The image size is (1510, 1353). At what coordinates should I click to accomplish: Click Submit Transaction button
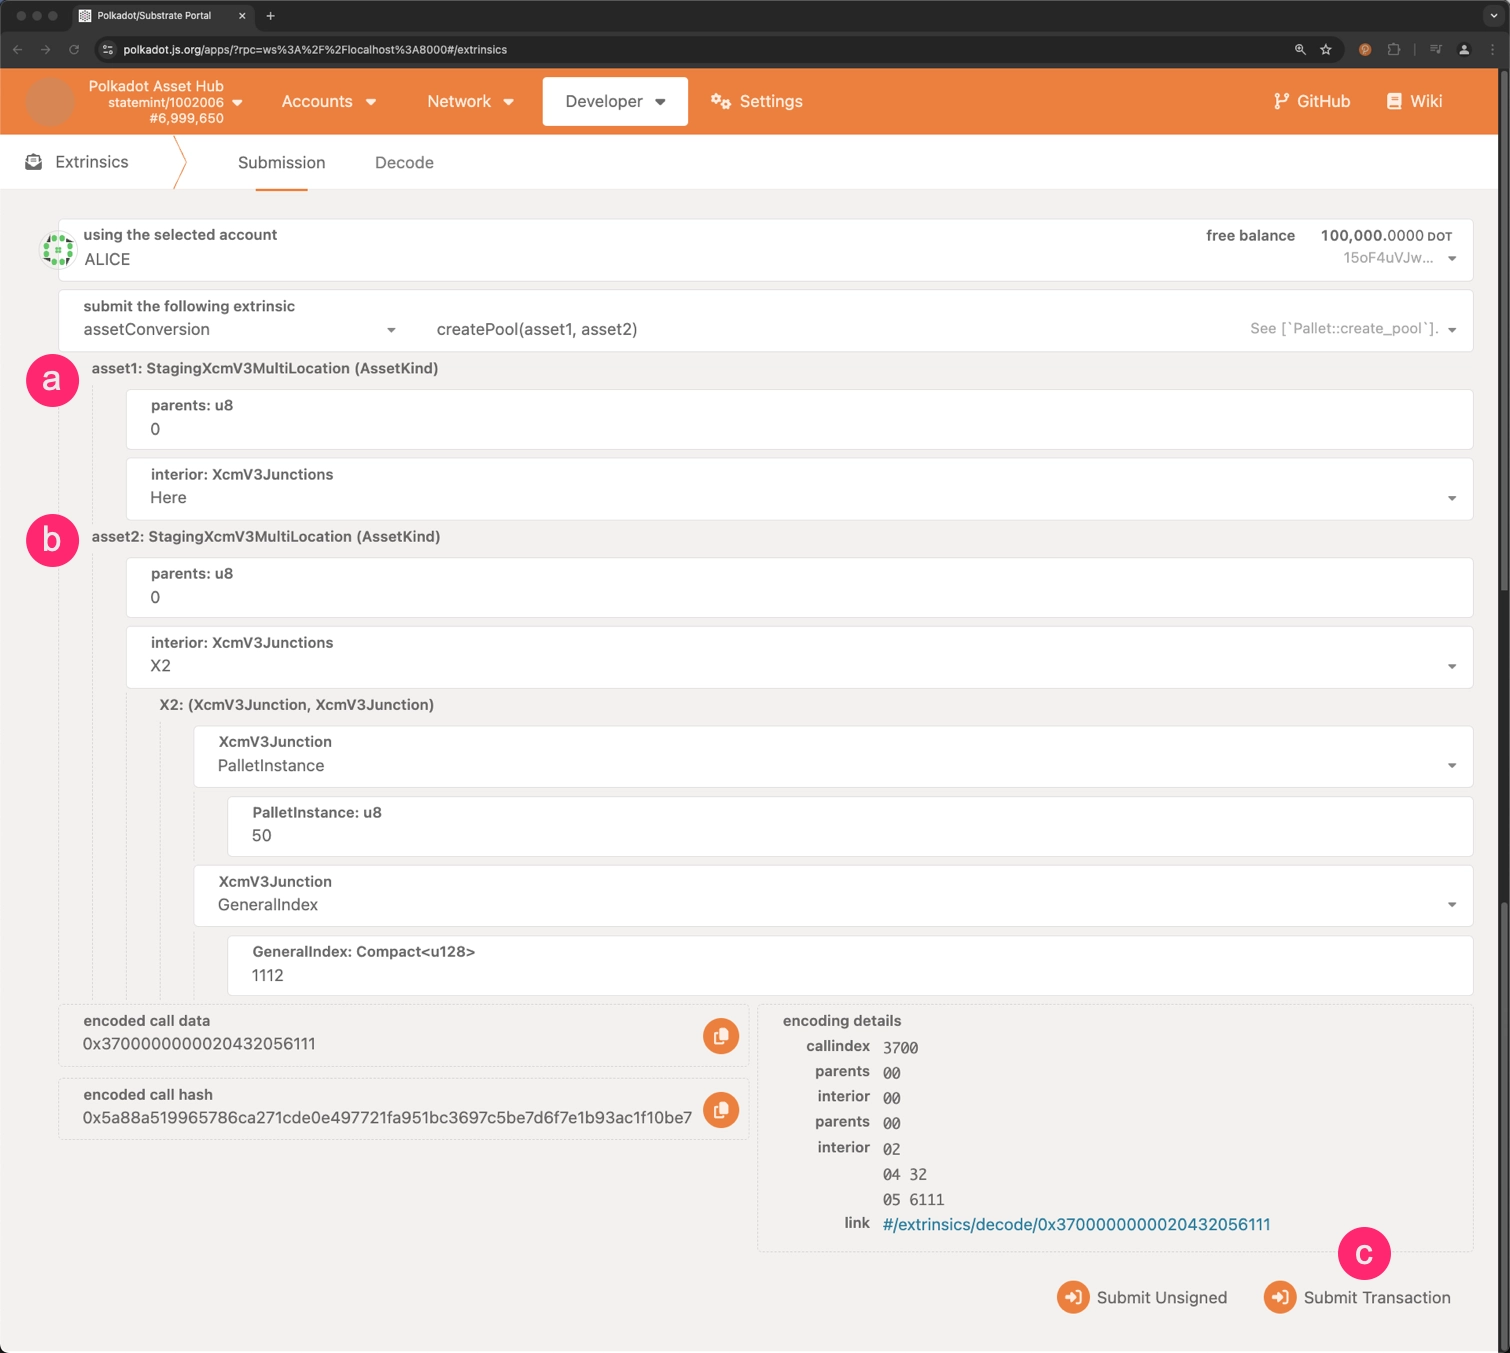click(1357, 1297)
